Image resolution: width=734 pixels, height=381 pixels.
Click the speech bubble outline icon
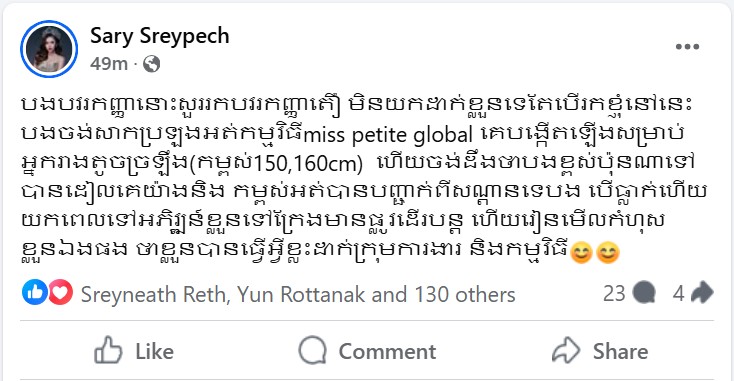click(312, 350)
